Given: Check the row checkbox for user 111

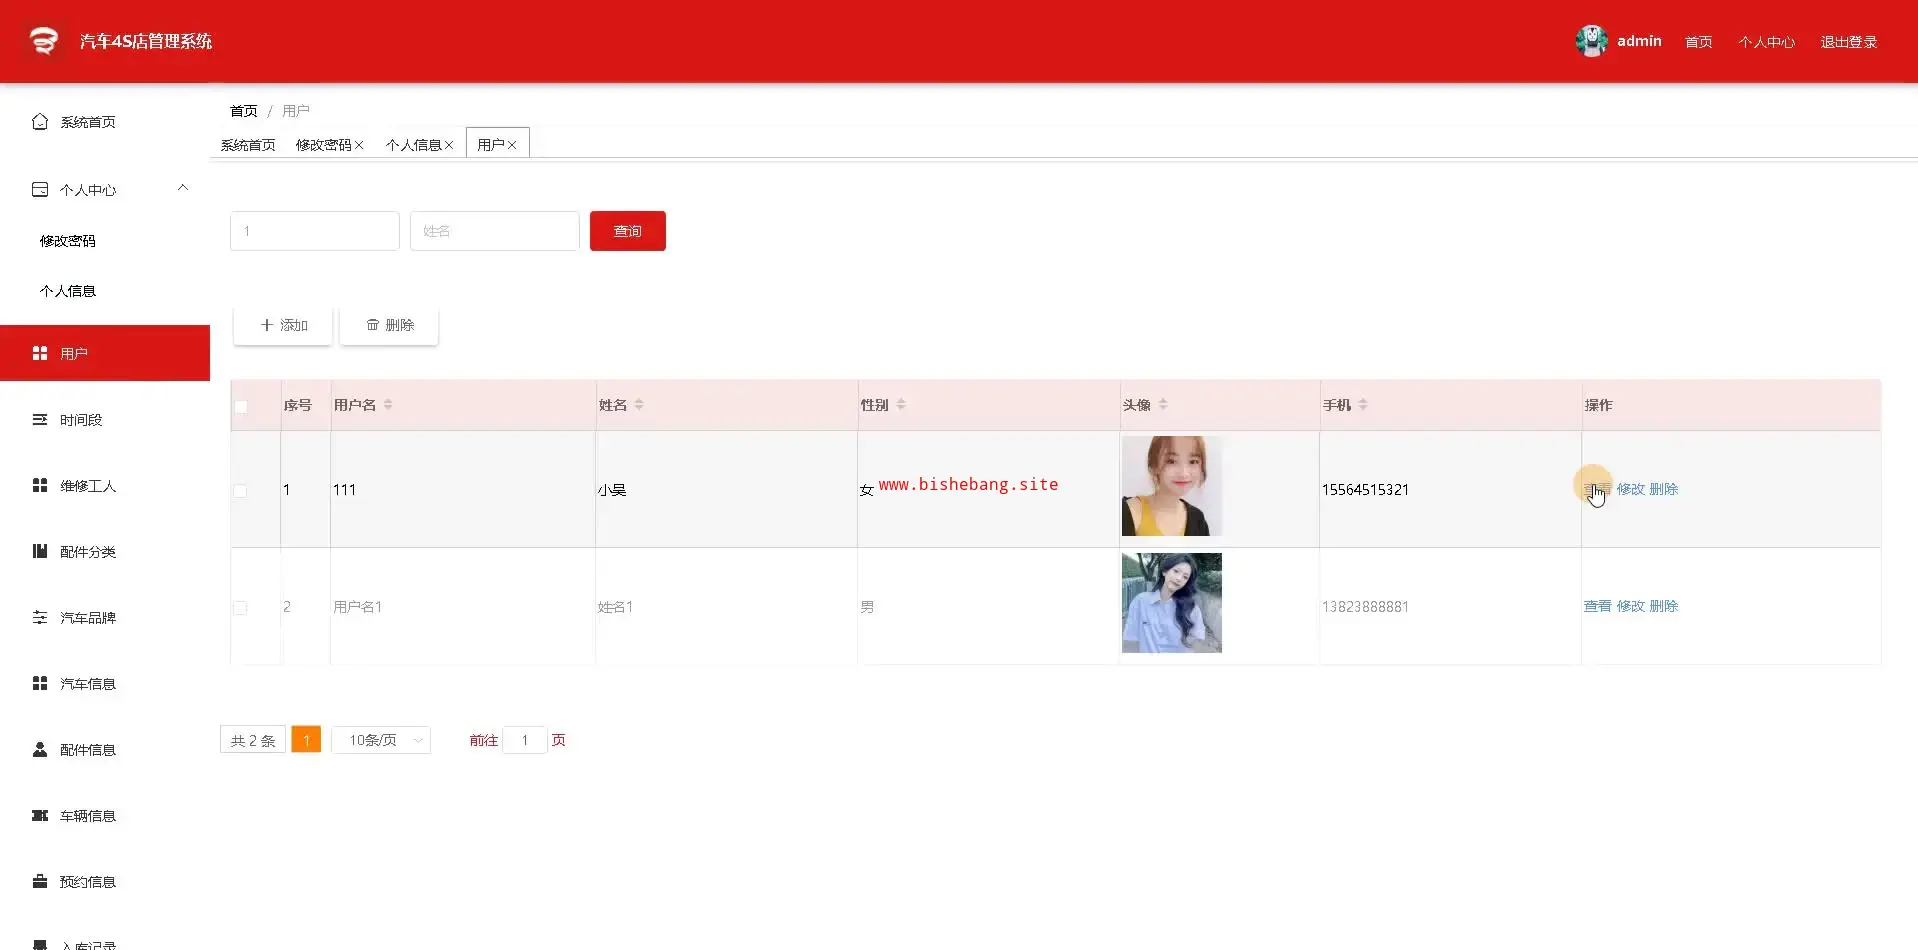Looking at the screenshot, I should (240, 491).
